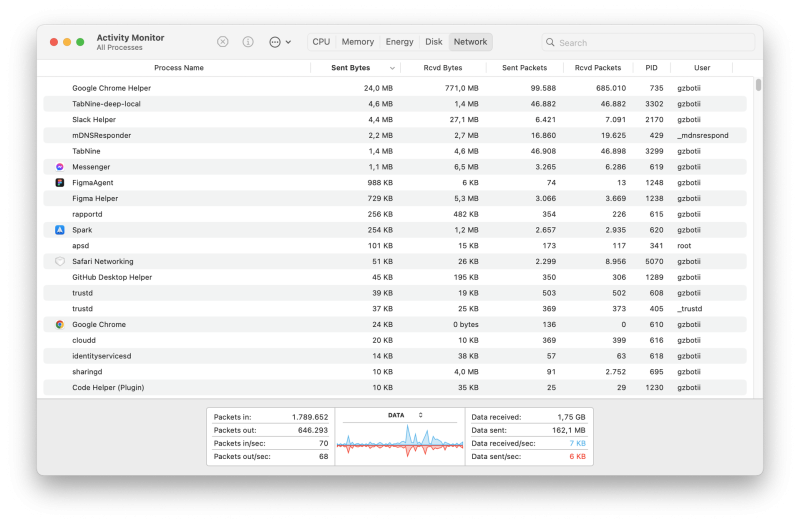Click the 0 bytes received cell
This screenshot has height=524, width=800.
tap(466, 325)
